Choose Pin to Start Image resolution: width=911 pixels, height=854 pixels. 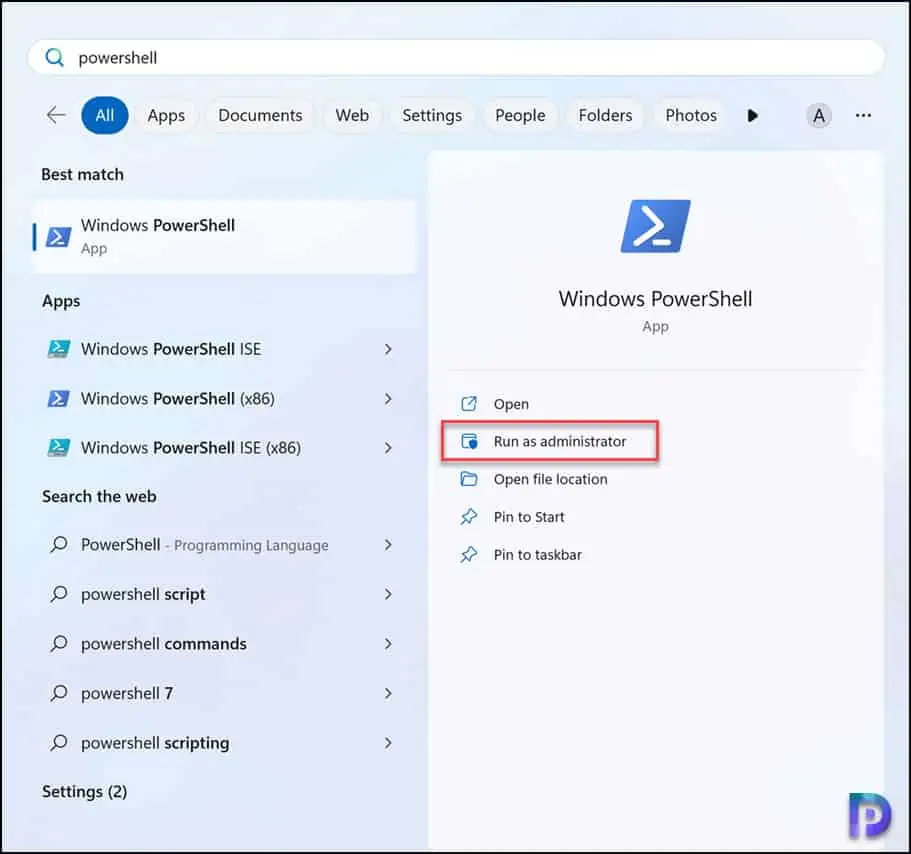pyautogui.click(x=529, y=517)
